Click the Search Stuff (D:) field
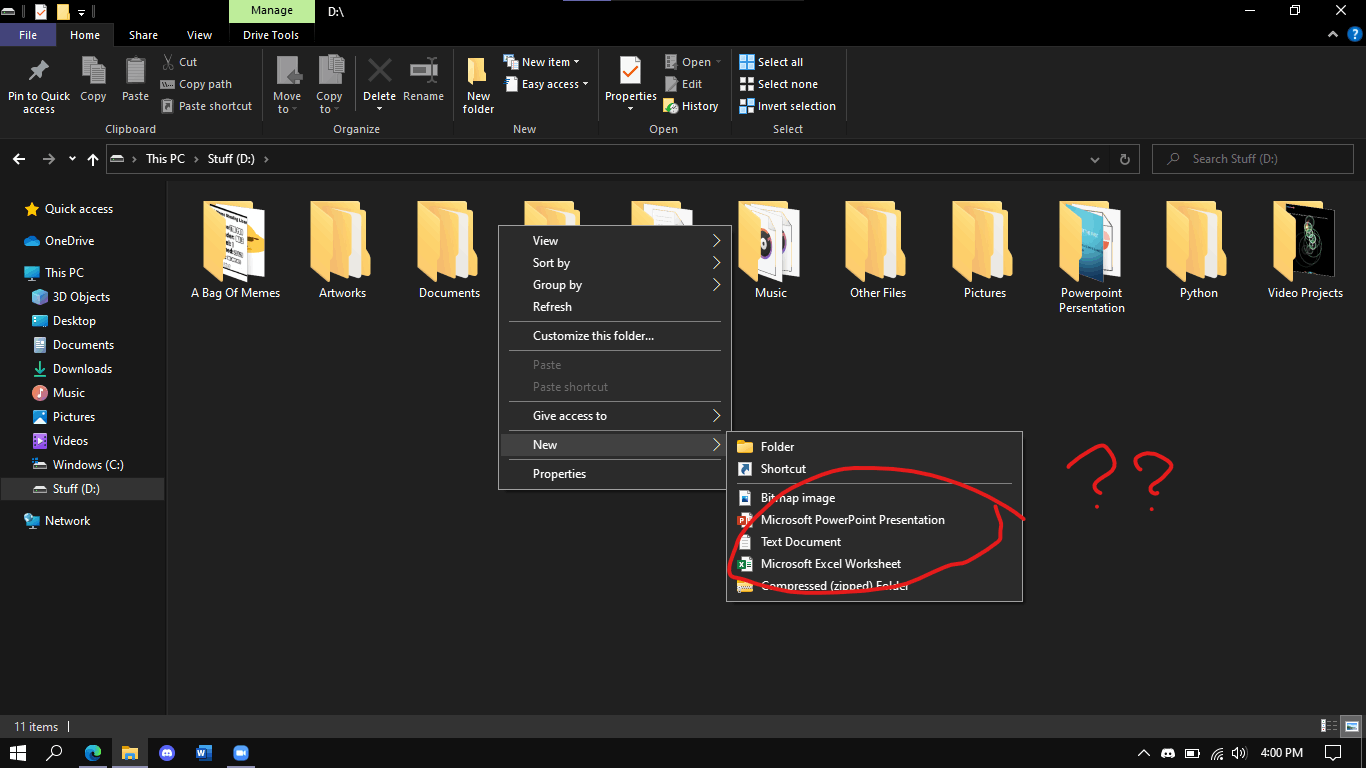This screenshot has height=768, width=1366. (x=1255, y=159)
